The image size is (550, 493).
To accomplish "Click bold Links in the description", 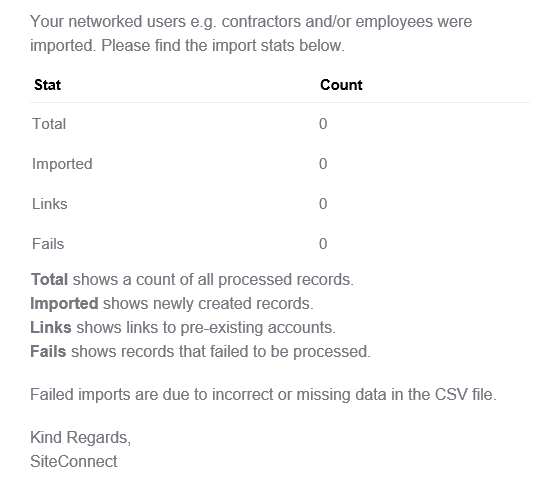I will pyautogui.click(x=51, y=327).
